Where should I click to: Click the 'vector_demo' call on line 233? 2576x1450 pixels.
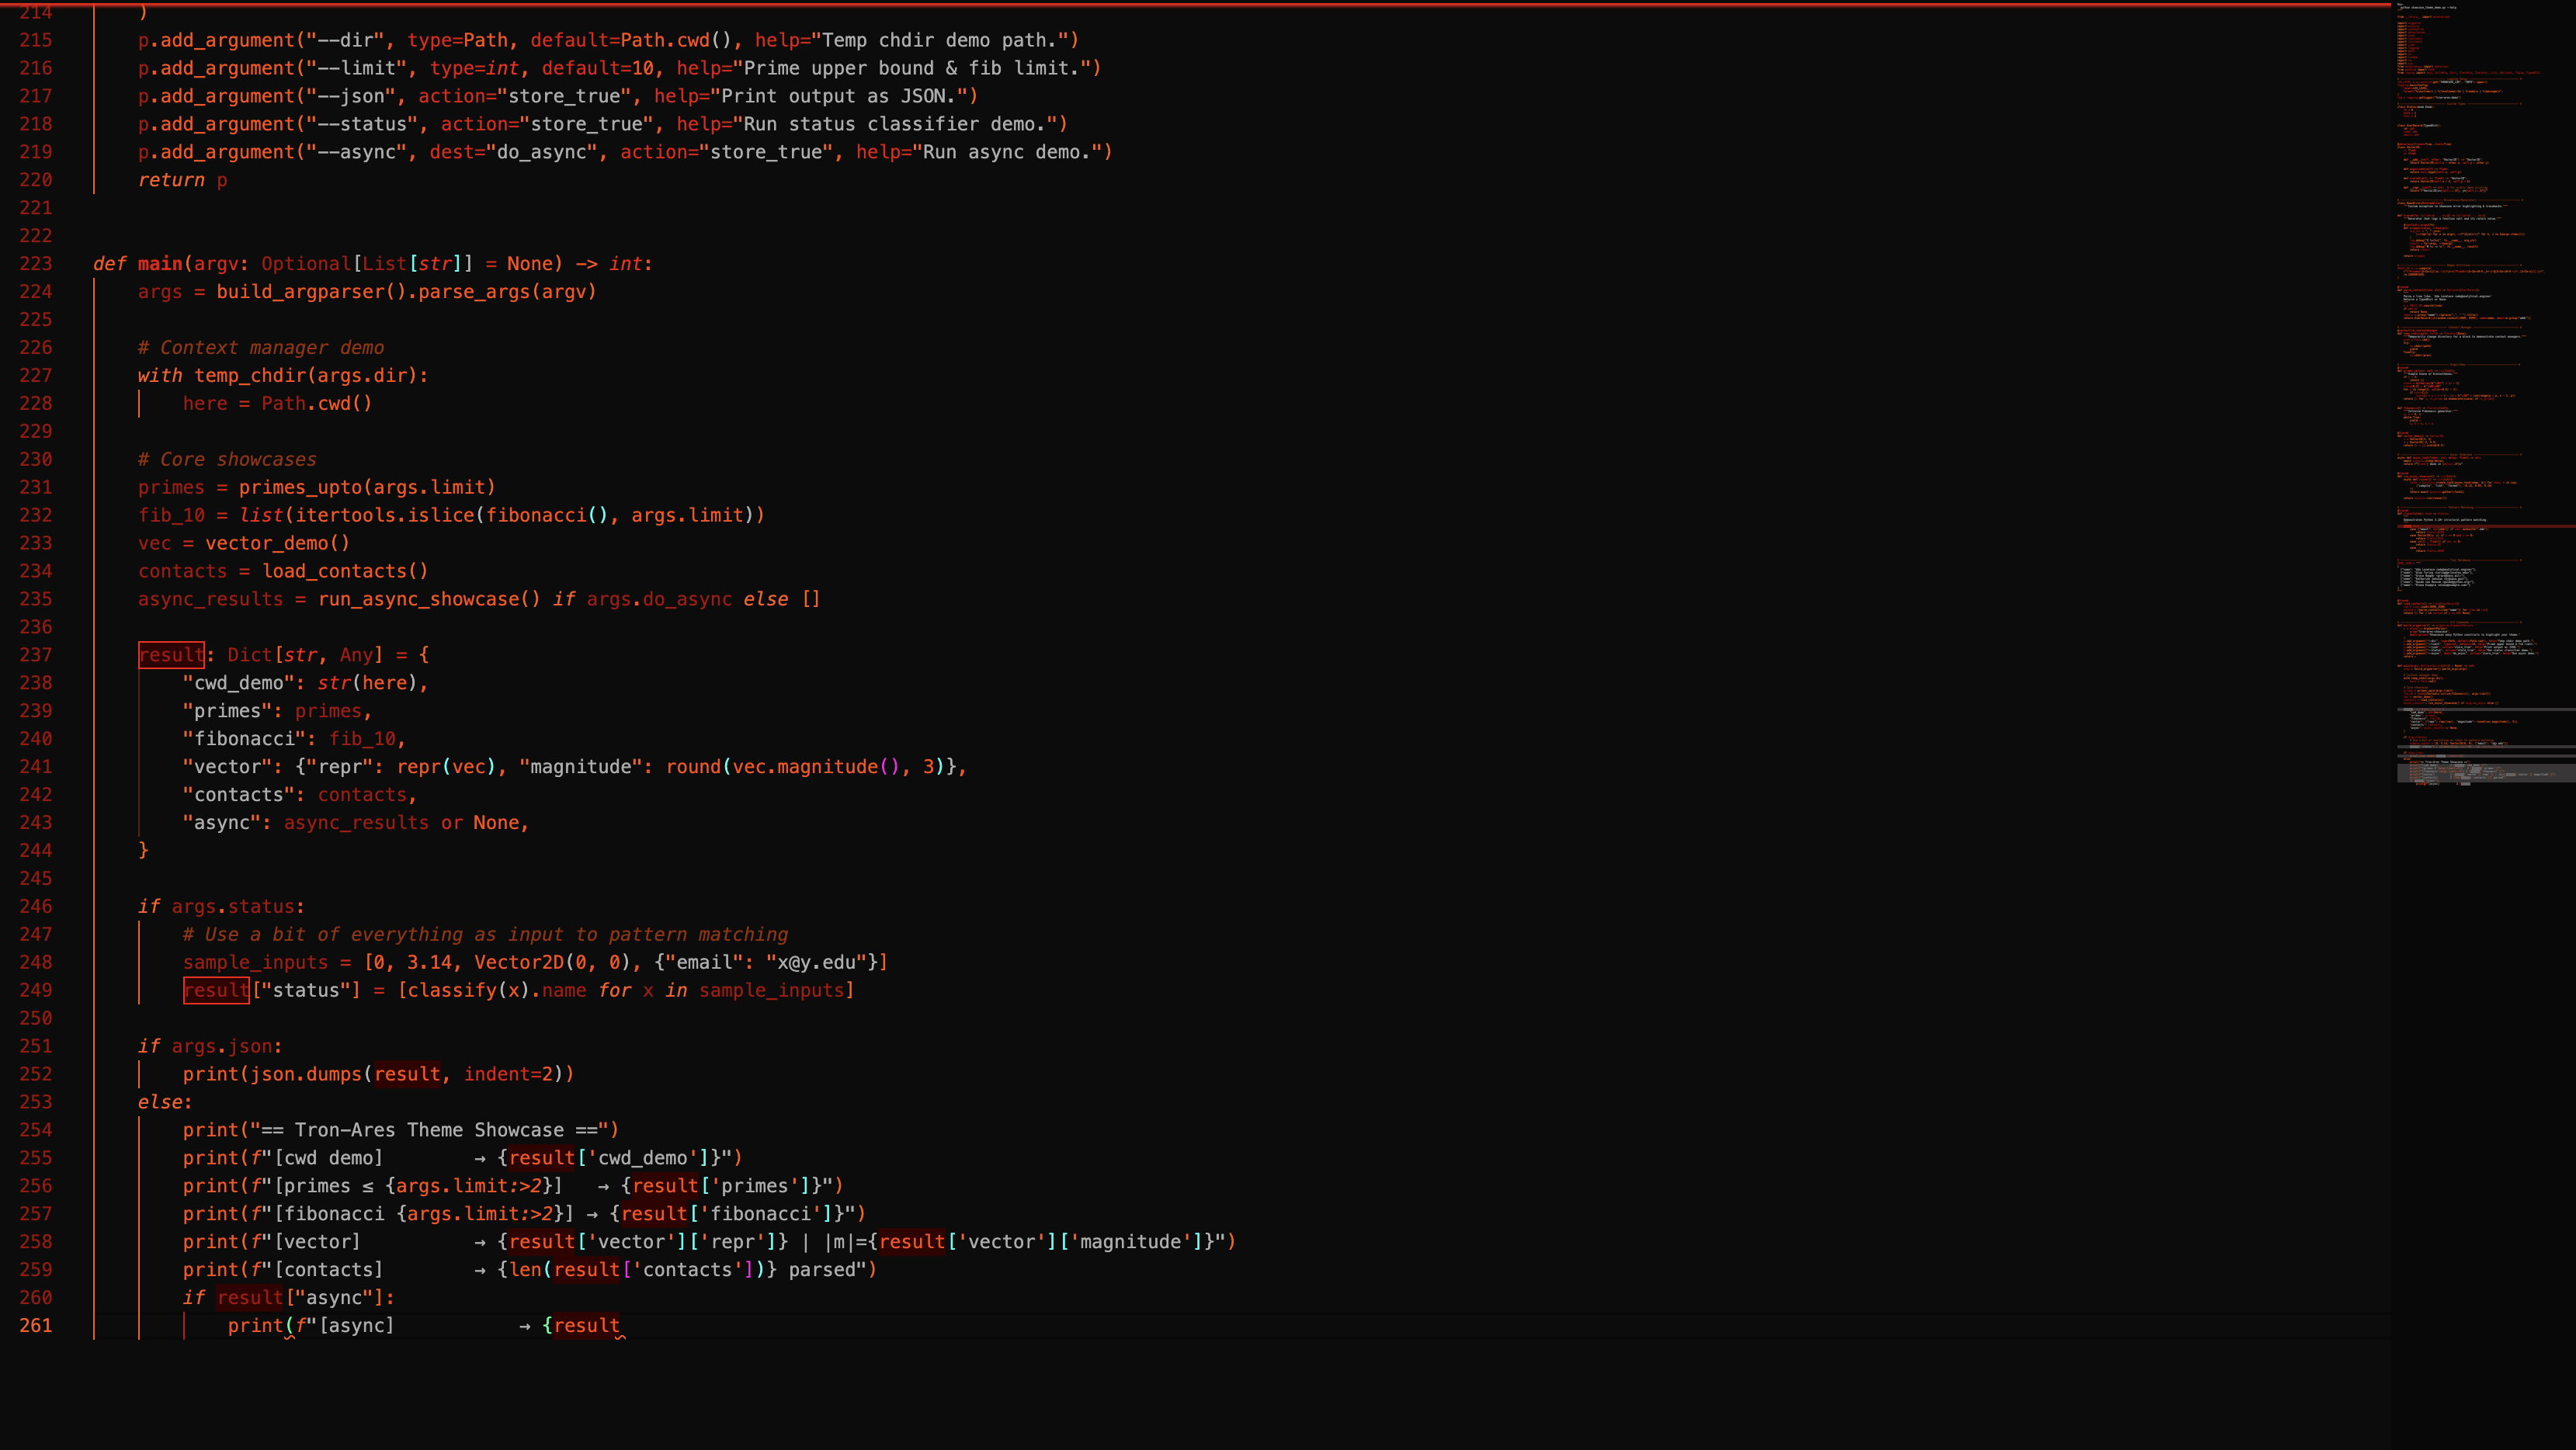pyautogui.click(x=266, y=543)
